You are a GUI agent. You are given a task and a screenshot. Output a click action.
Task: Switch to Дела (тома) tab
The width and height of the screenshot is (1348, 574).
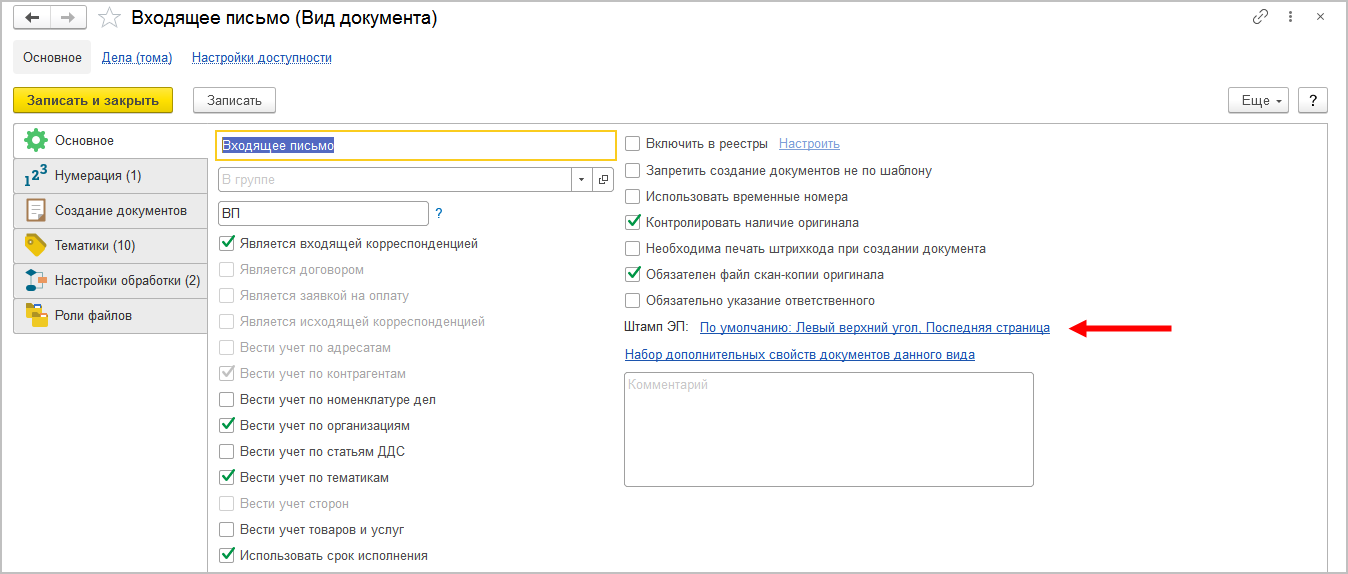[x=137, y=57]
